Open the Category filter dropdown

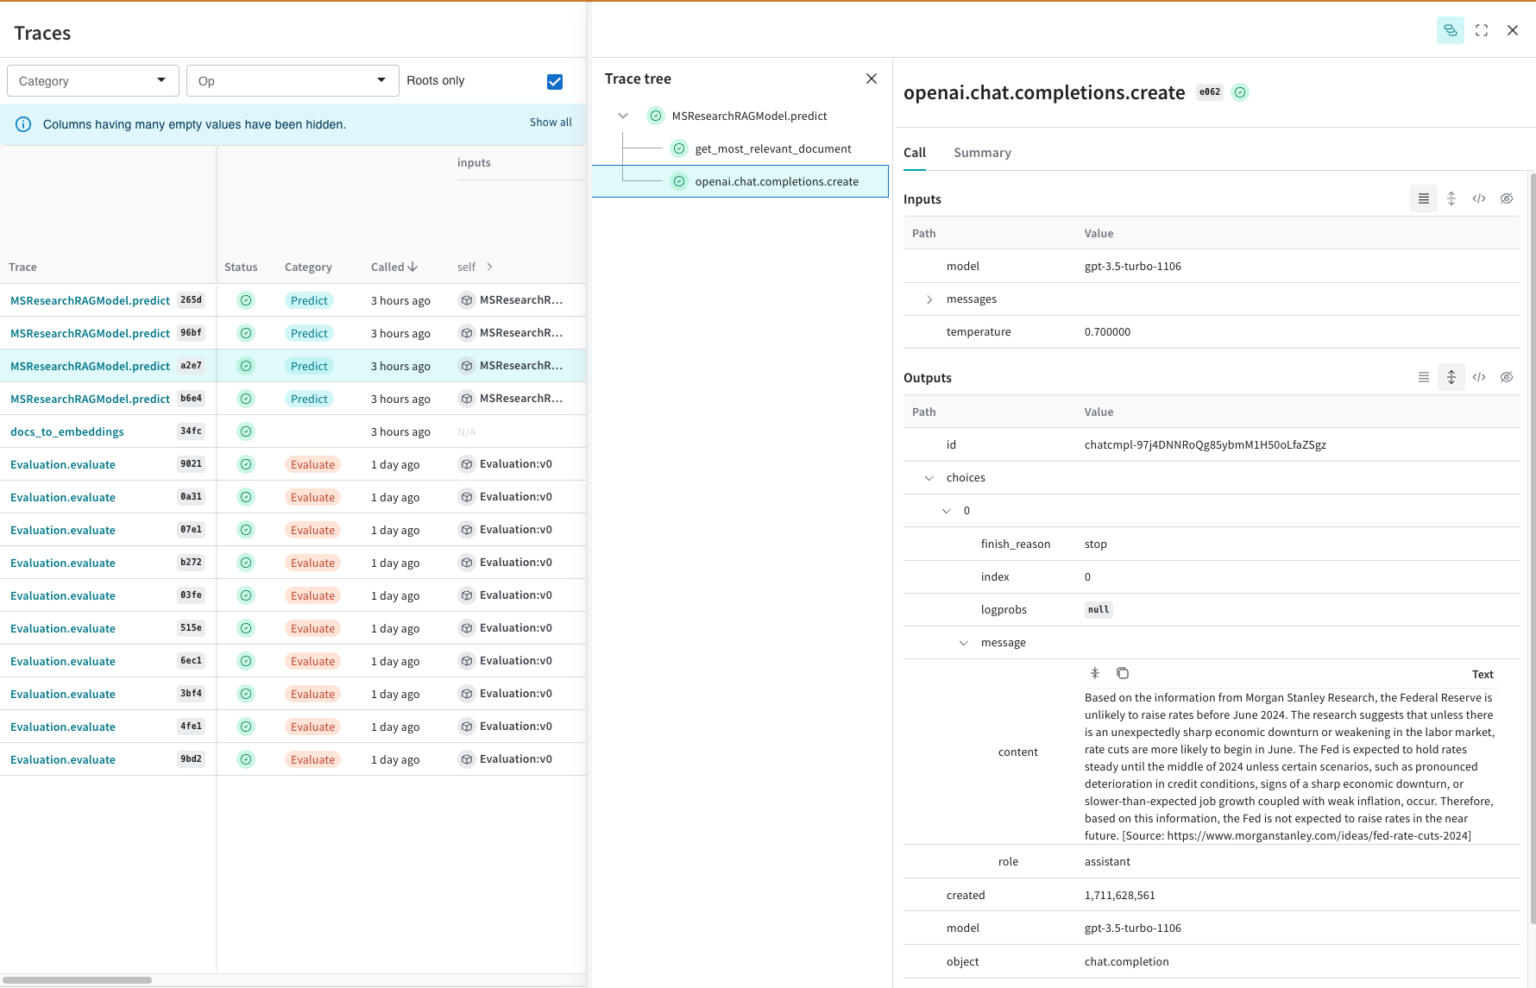tap(93, 81)
